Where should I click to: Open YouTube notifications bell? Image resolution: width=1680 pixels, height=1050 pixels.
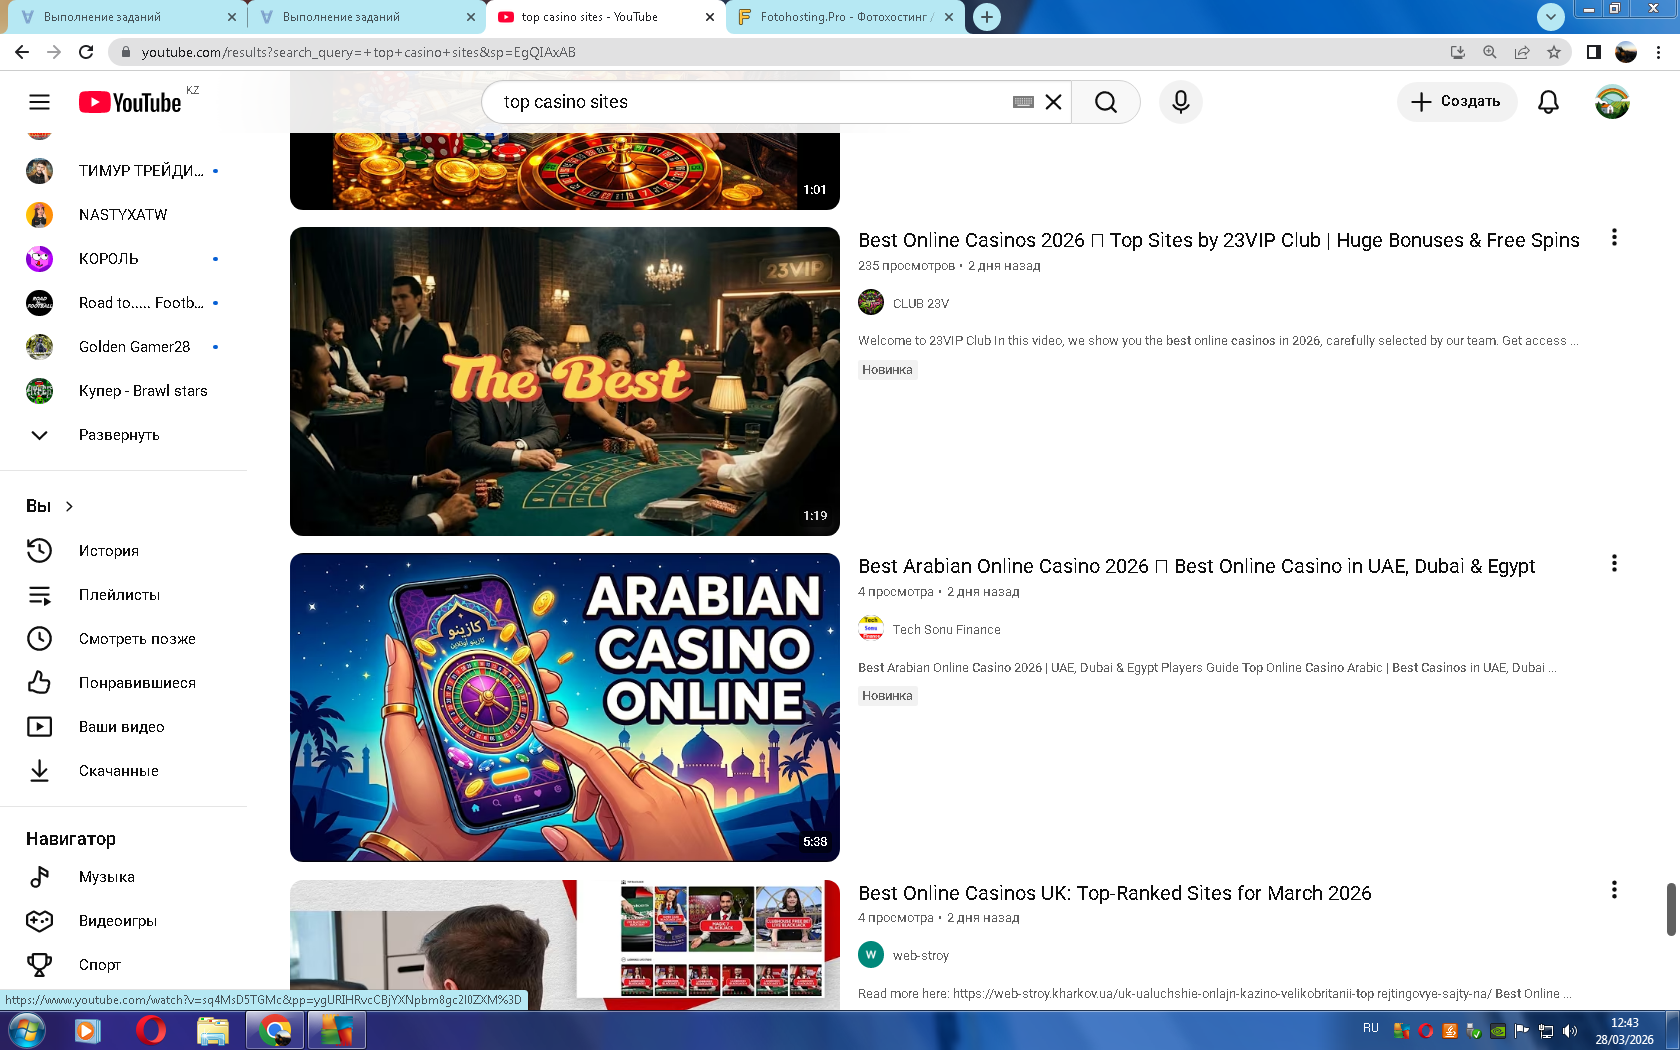pyautogui.click(x=1548, y=102)
